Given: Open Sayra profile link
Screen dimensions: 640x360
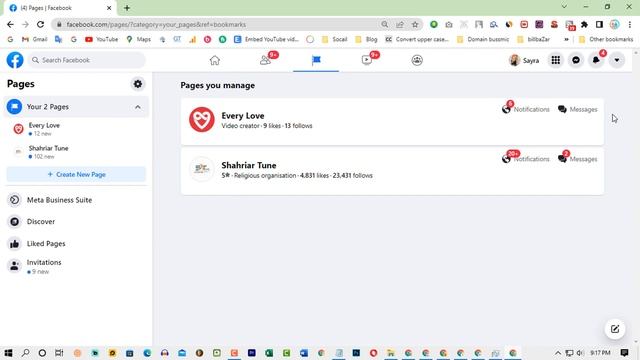Looking at the screenshot, I should (x=524, y=60).
